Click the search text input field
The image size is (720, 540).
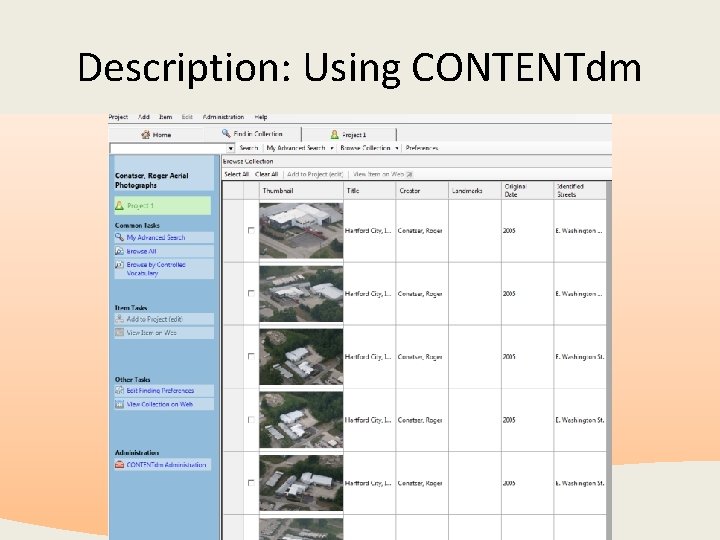pyautogui.click(x=169, y=148)
